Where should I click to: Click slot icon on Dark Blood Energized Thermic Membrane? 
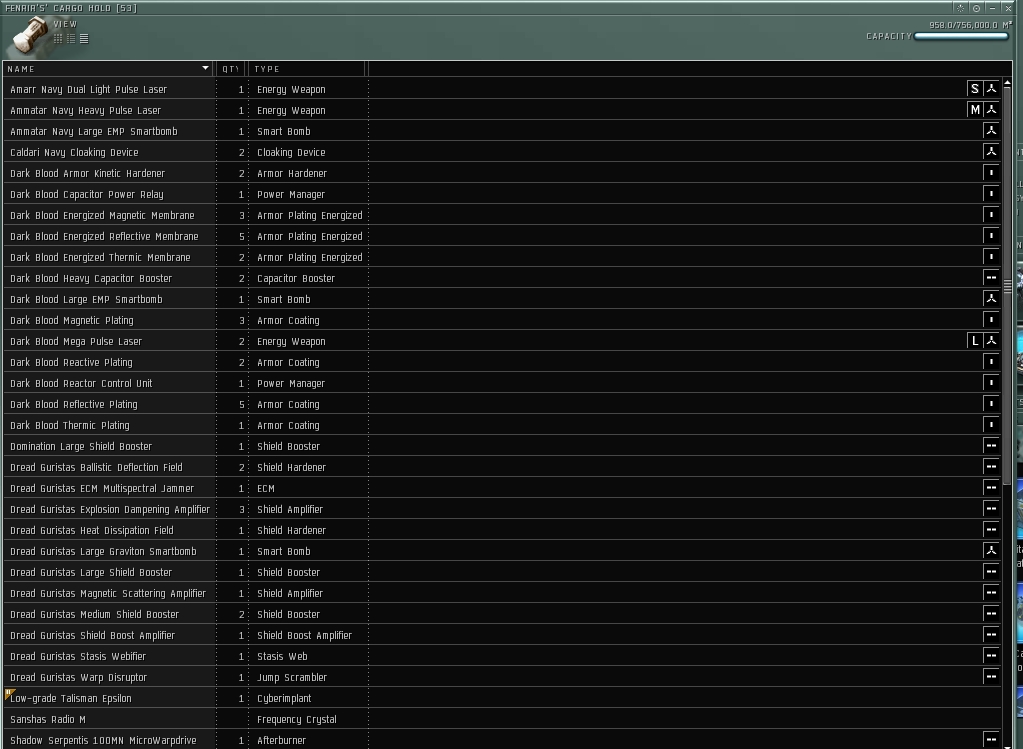point(991,256)
